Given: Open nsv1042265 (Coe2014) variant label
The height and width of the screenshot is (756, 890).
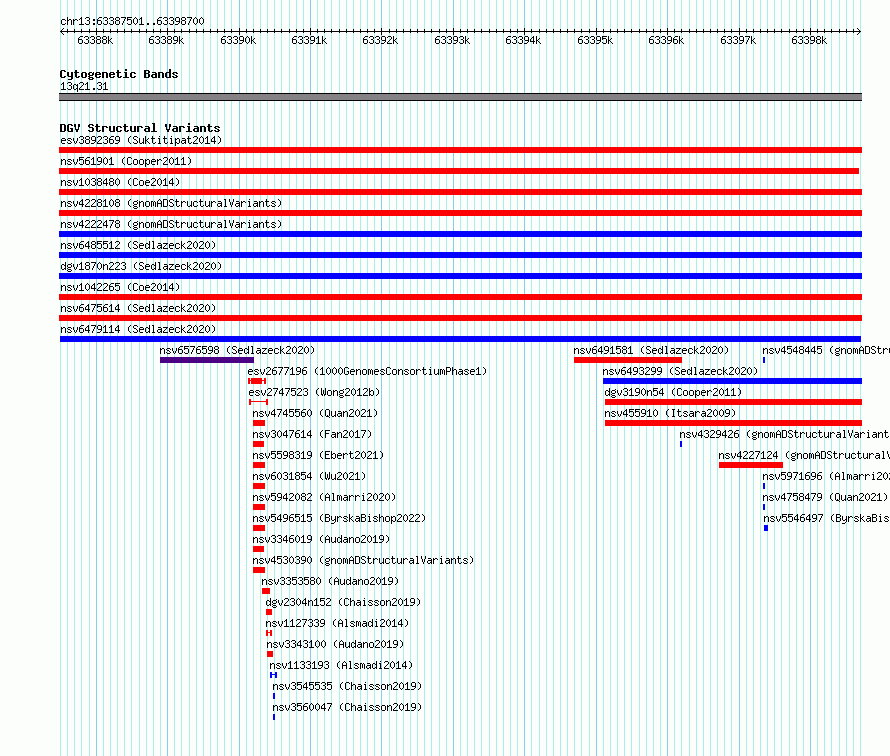Looking at the screenshot, I should pos(120,287).
